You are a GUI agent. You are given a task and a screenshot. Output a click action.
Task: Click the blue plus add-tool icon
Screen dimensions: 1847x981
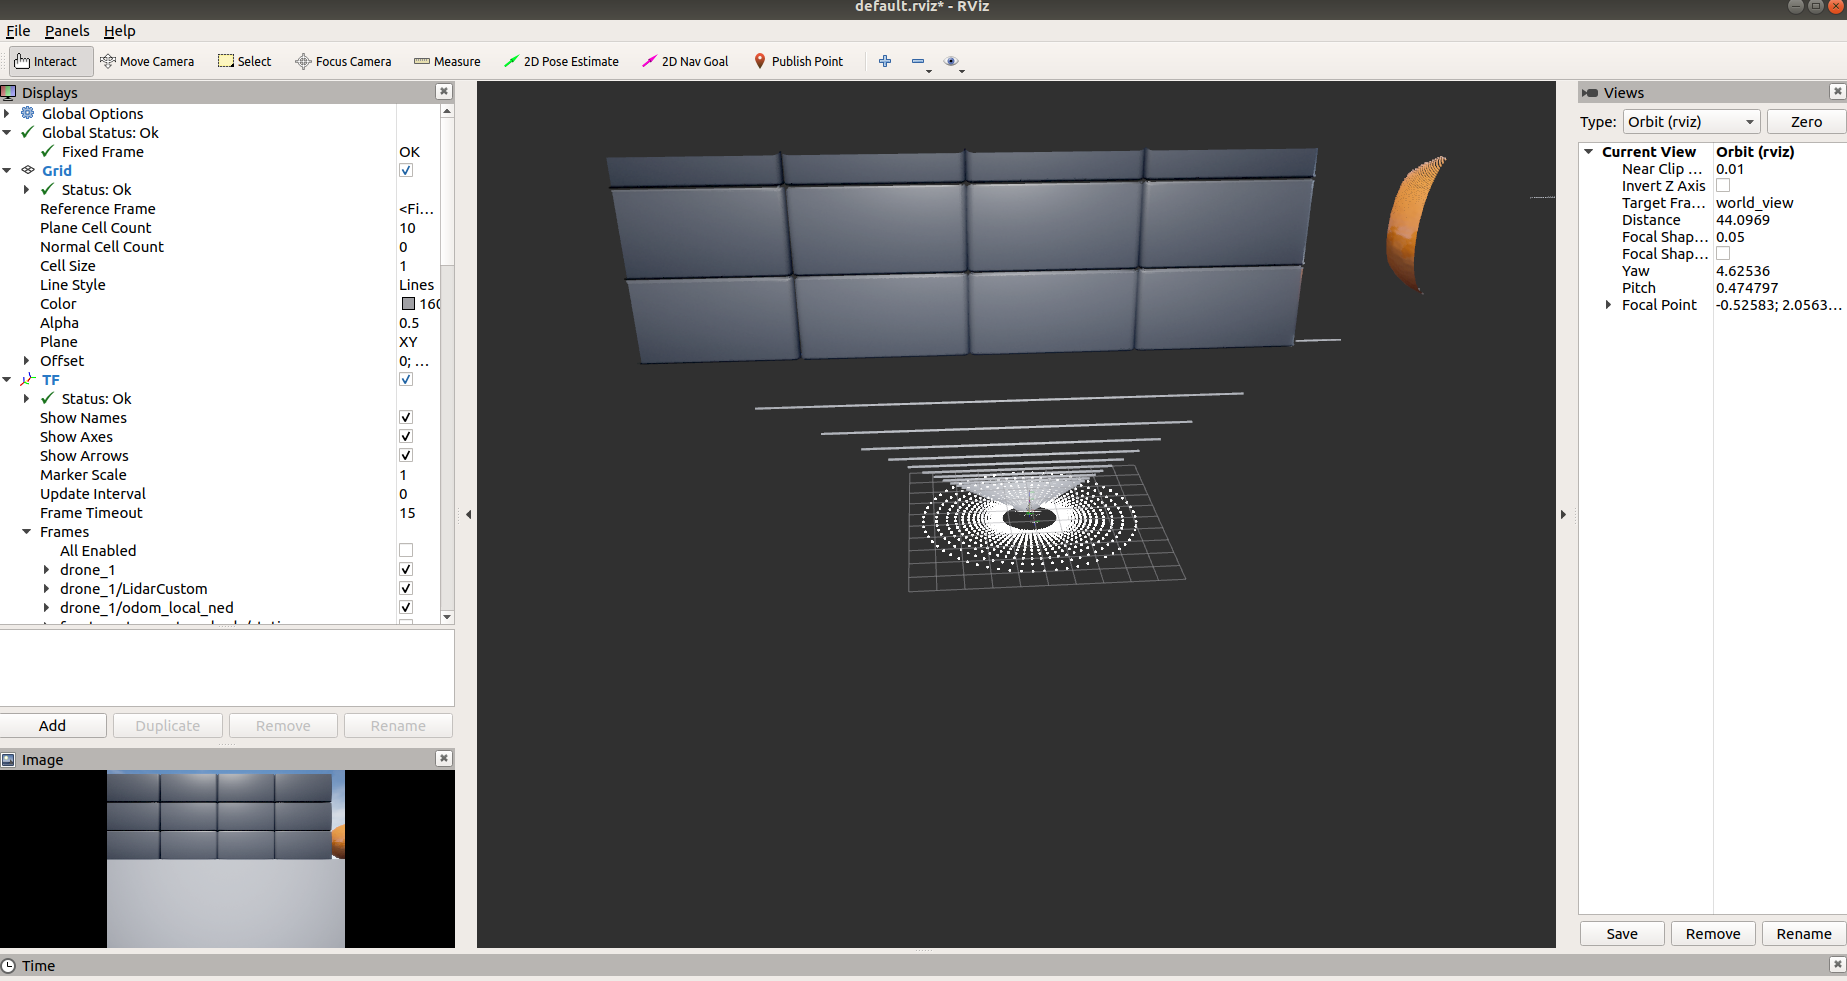coord(885,61)
